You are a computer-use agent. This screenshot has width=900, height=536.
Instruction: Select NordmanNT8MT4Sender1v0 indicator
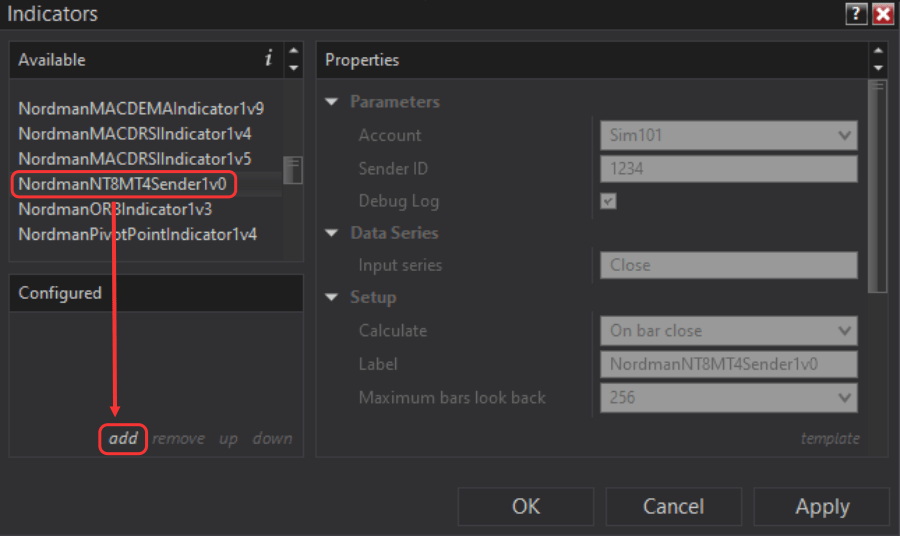(x=123, y=184)
